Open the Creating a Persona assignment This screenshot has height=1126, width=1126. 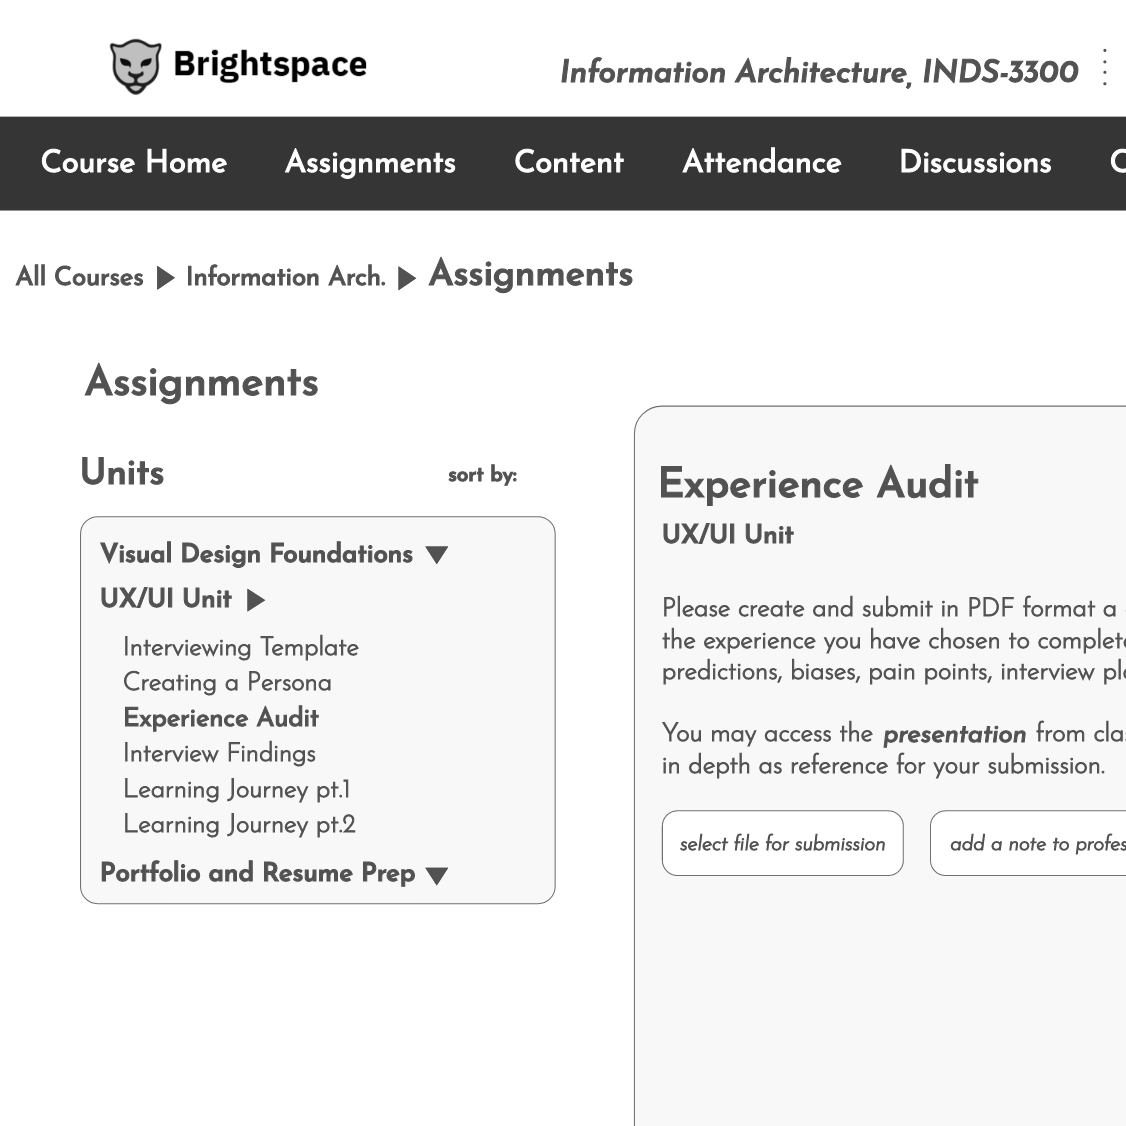click(227, 682)
